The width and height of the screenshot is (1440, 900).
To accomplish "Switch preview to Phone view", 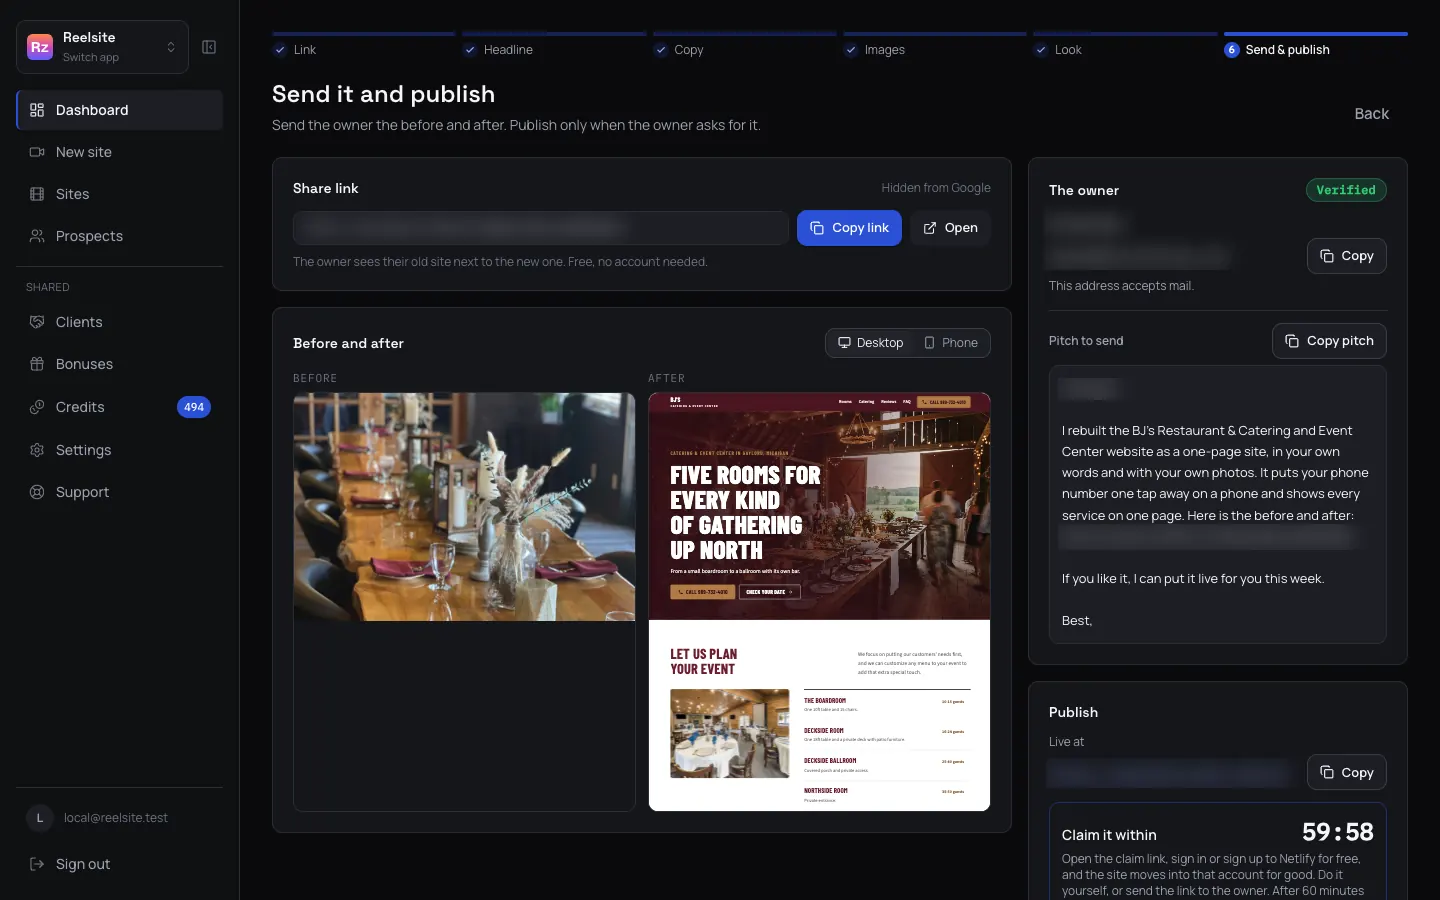I will (951, 343).
